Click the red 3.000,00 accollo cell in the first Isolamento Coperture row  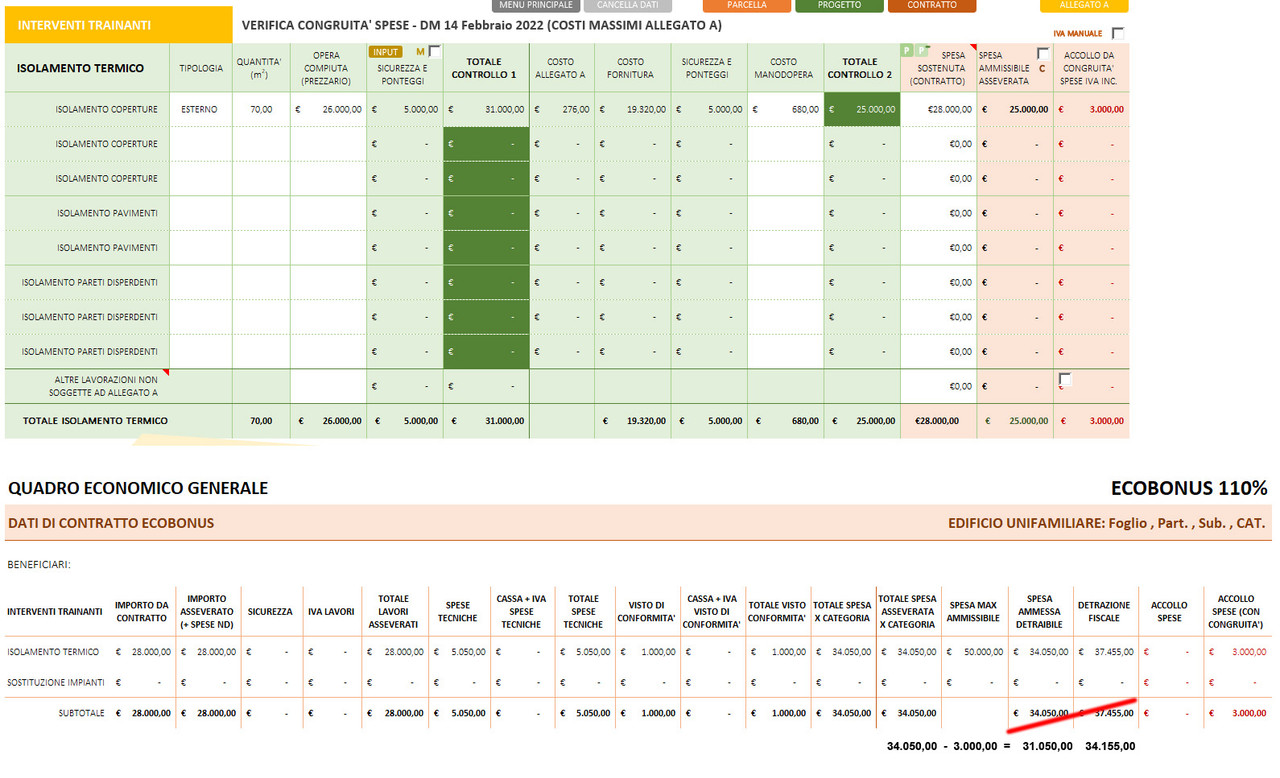(1091, 109)
